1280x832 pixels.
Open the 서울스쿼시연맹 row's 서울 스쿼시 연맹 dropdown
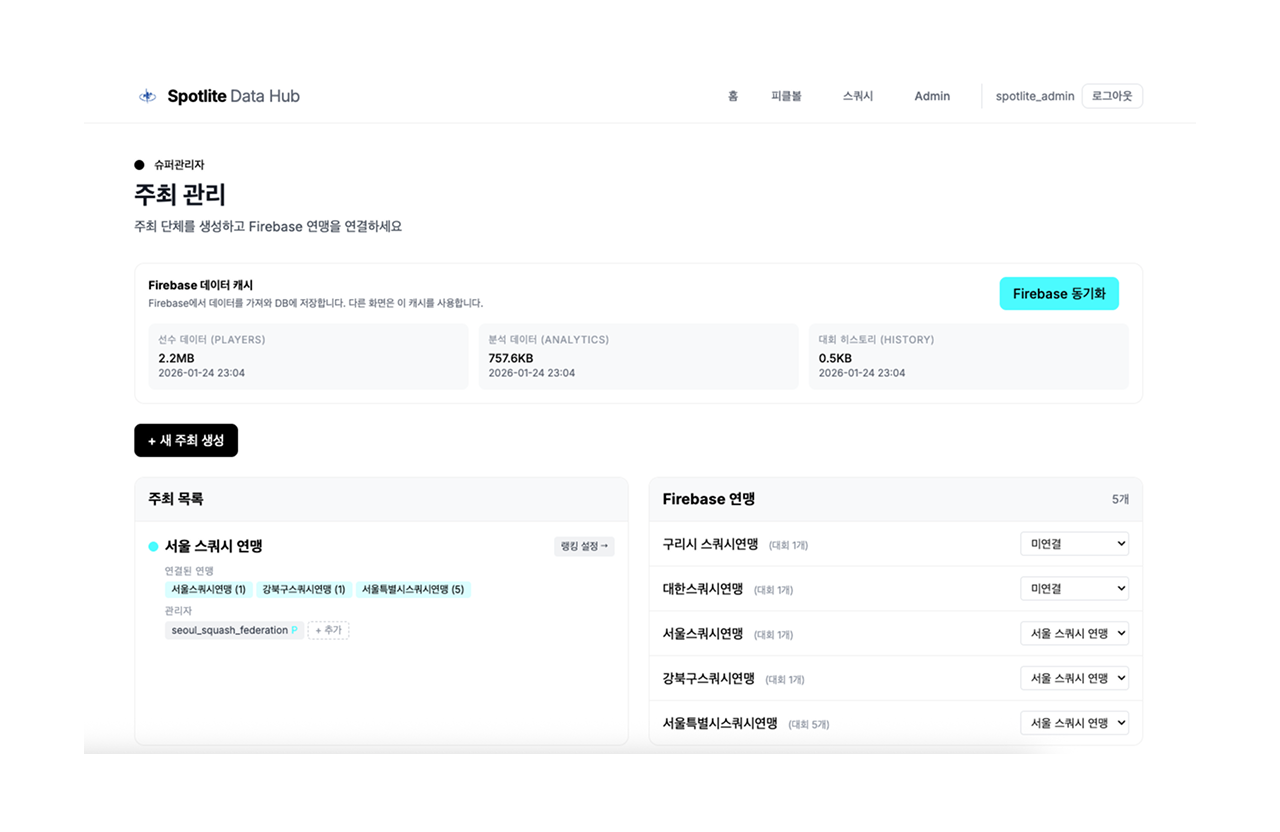click(1074, 632)
